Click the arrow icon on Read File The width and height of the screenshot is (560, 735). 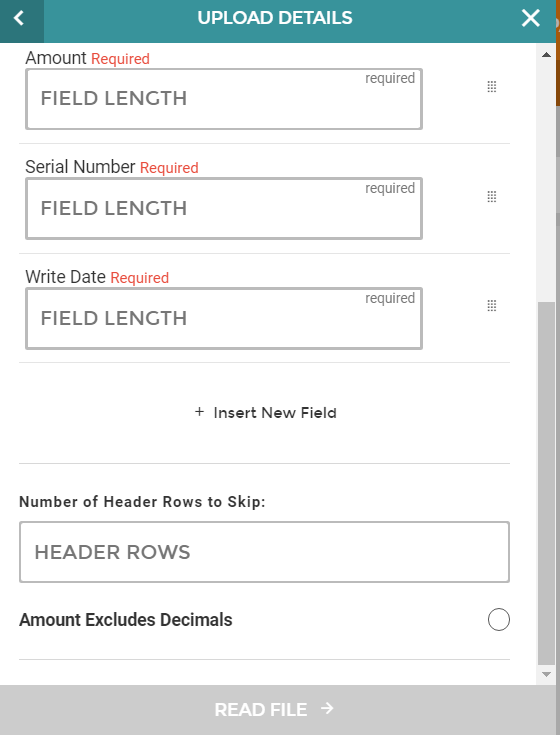tap(327, 708)
